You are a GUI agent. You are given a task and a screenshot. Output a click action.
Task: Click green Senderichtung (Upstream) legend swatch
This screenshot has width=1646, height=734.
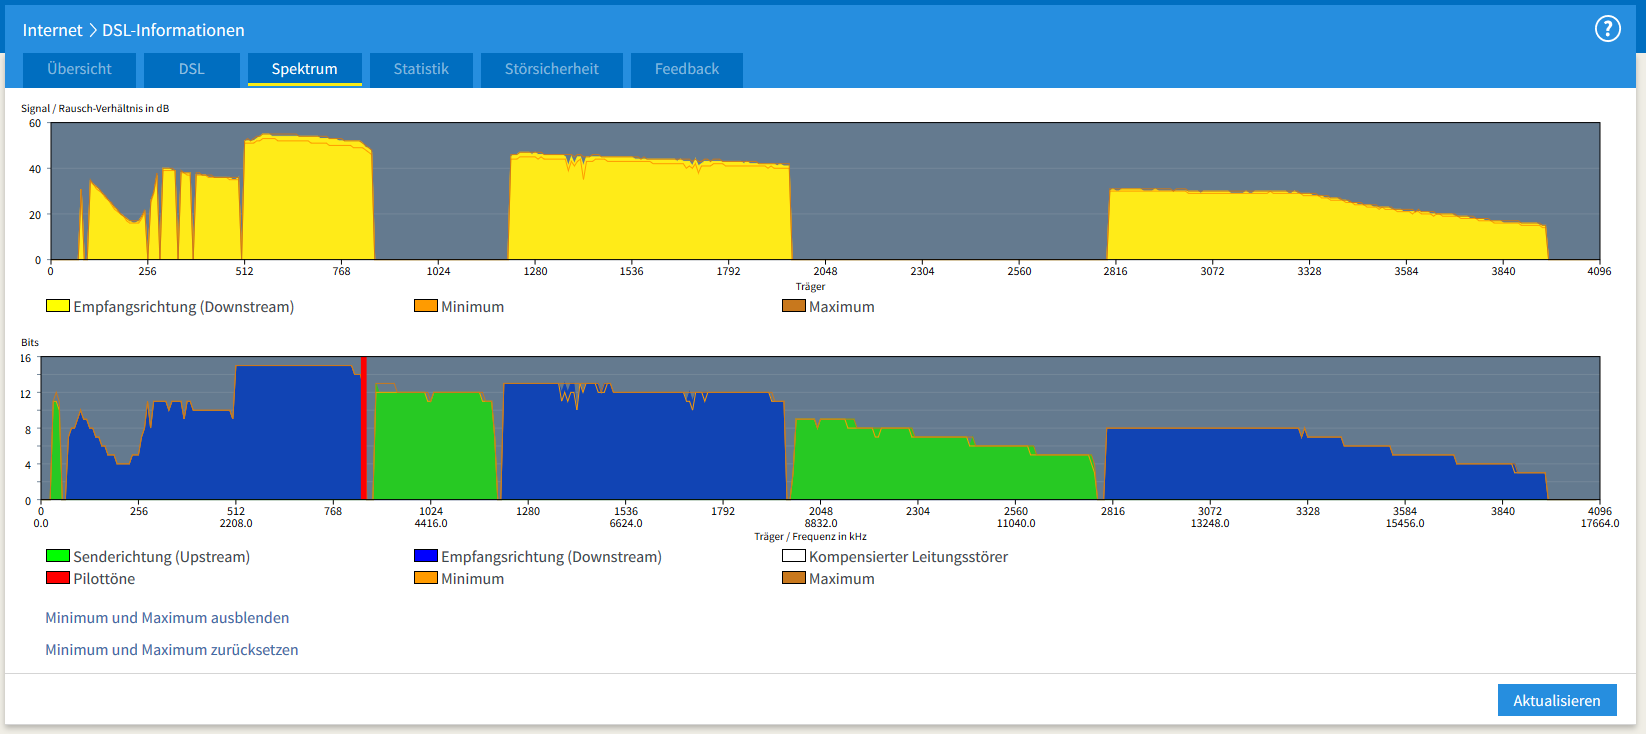58,556
